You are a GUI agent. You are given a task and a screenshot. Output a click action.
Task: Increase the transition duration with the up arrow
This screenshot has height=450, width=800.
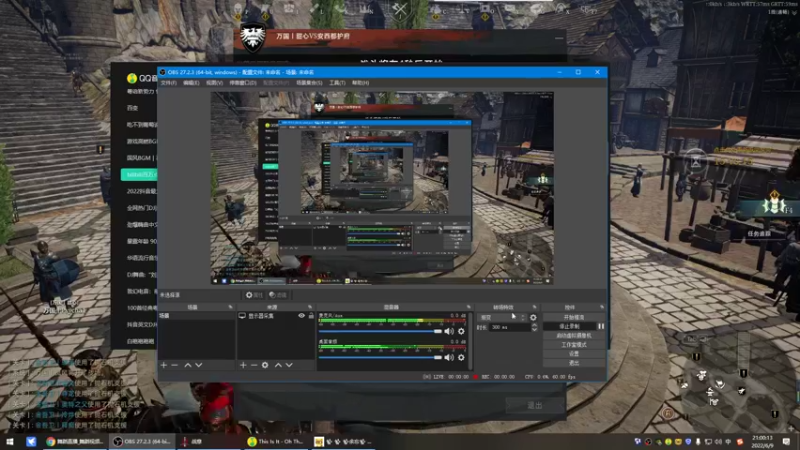[534, 325]
